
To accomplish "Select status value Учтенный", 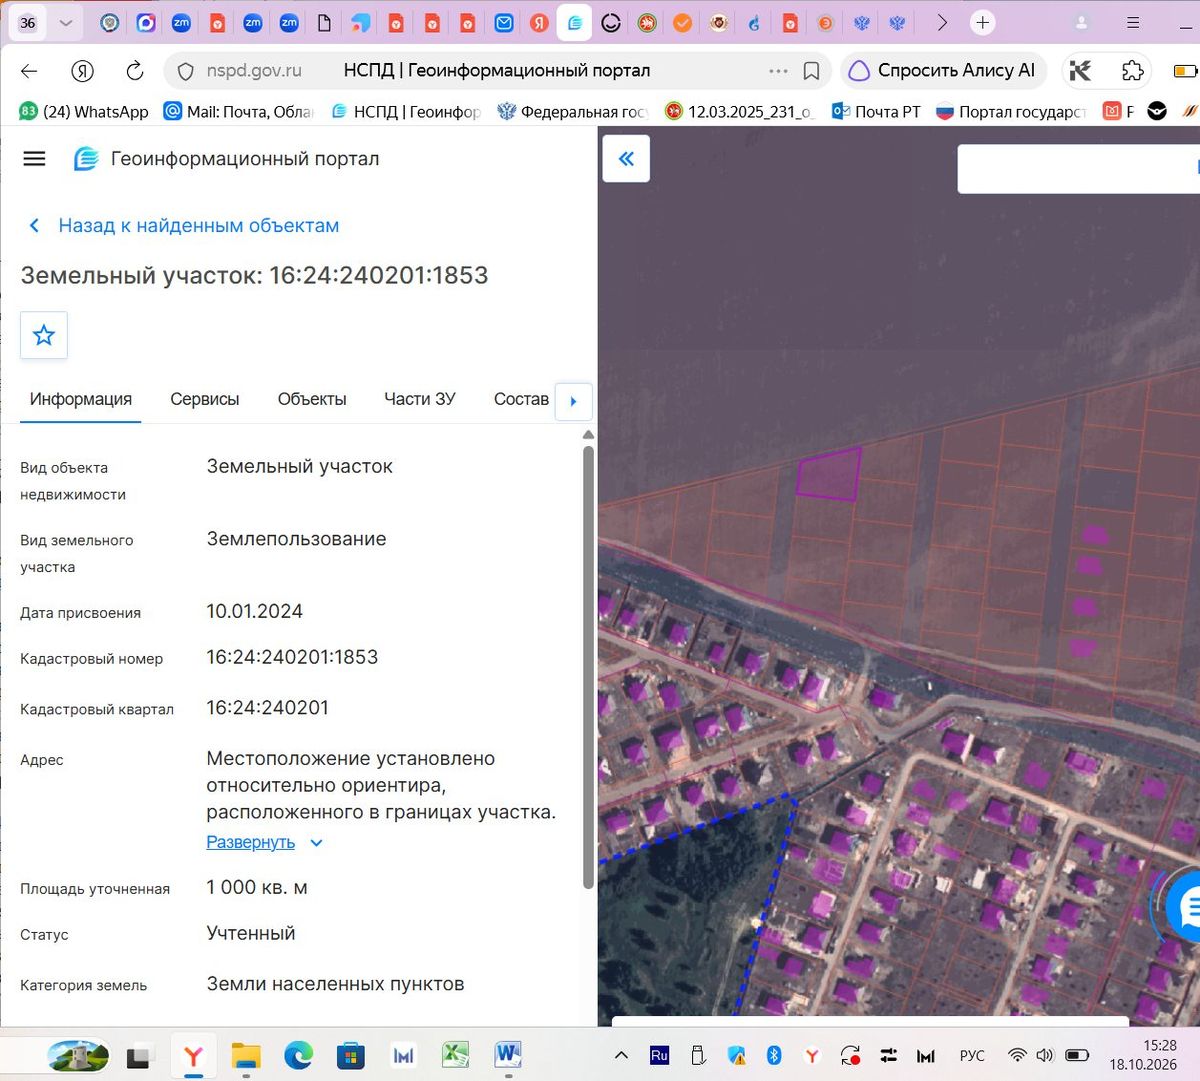I will pos(251,933).
